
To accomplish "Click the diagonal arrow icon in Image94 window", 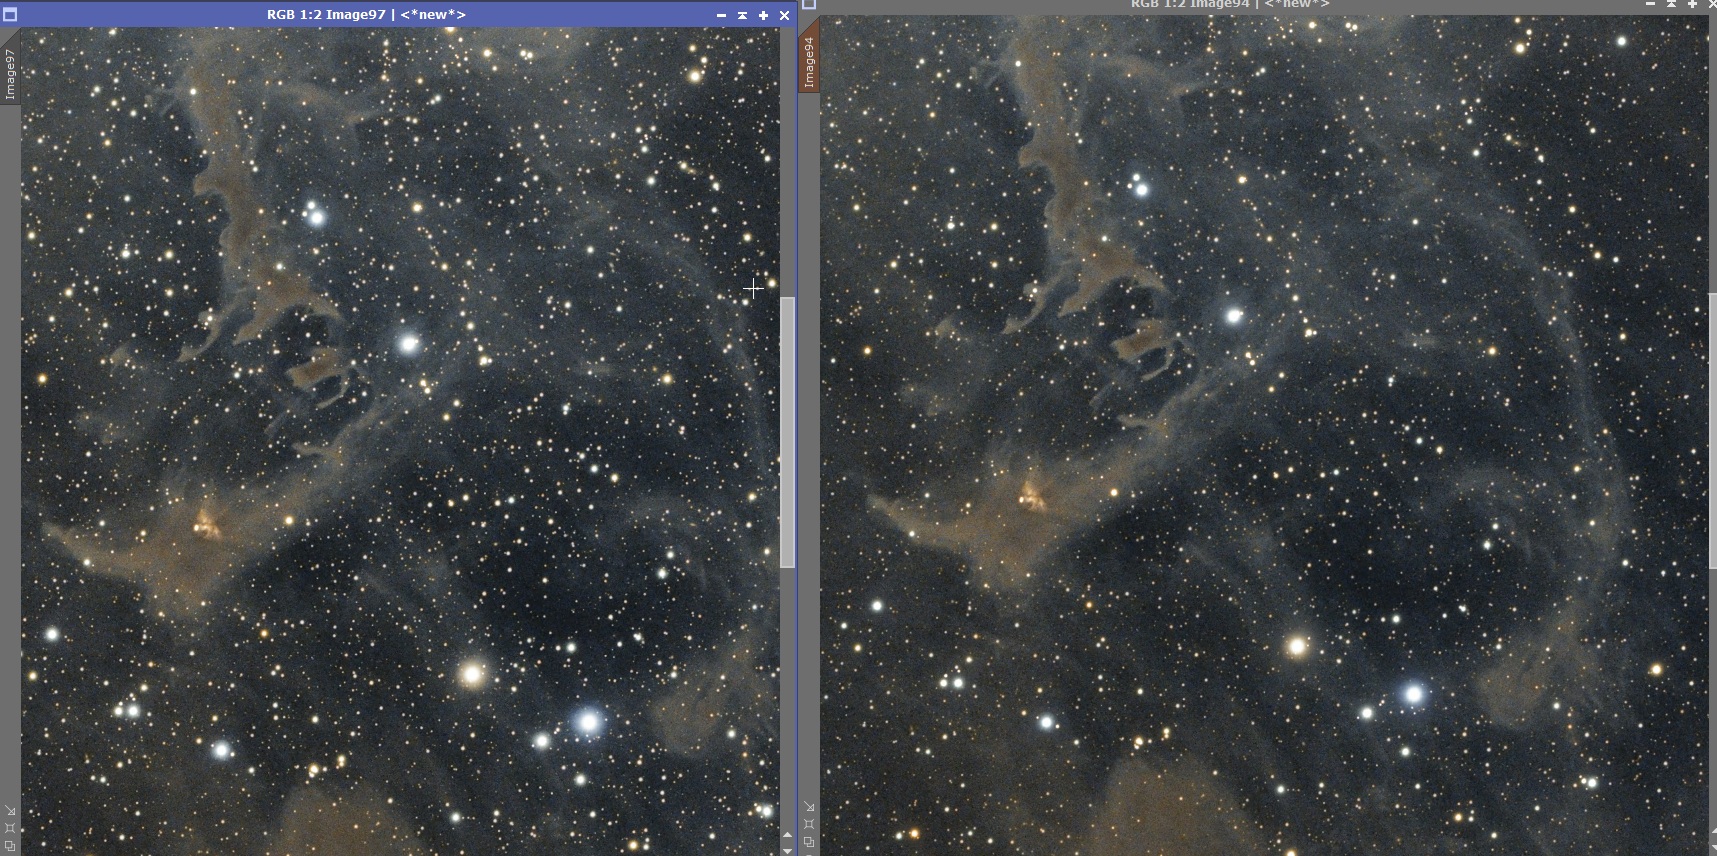I will point(809,807).
